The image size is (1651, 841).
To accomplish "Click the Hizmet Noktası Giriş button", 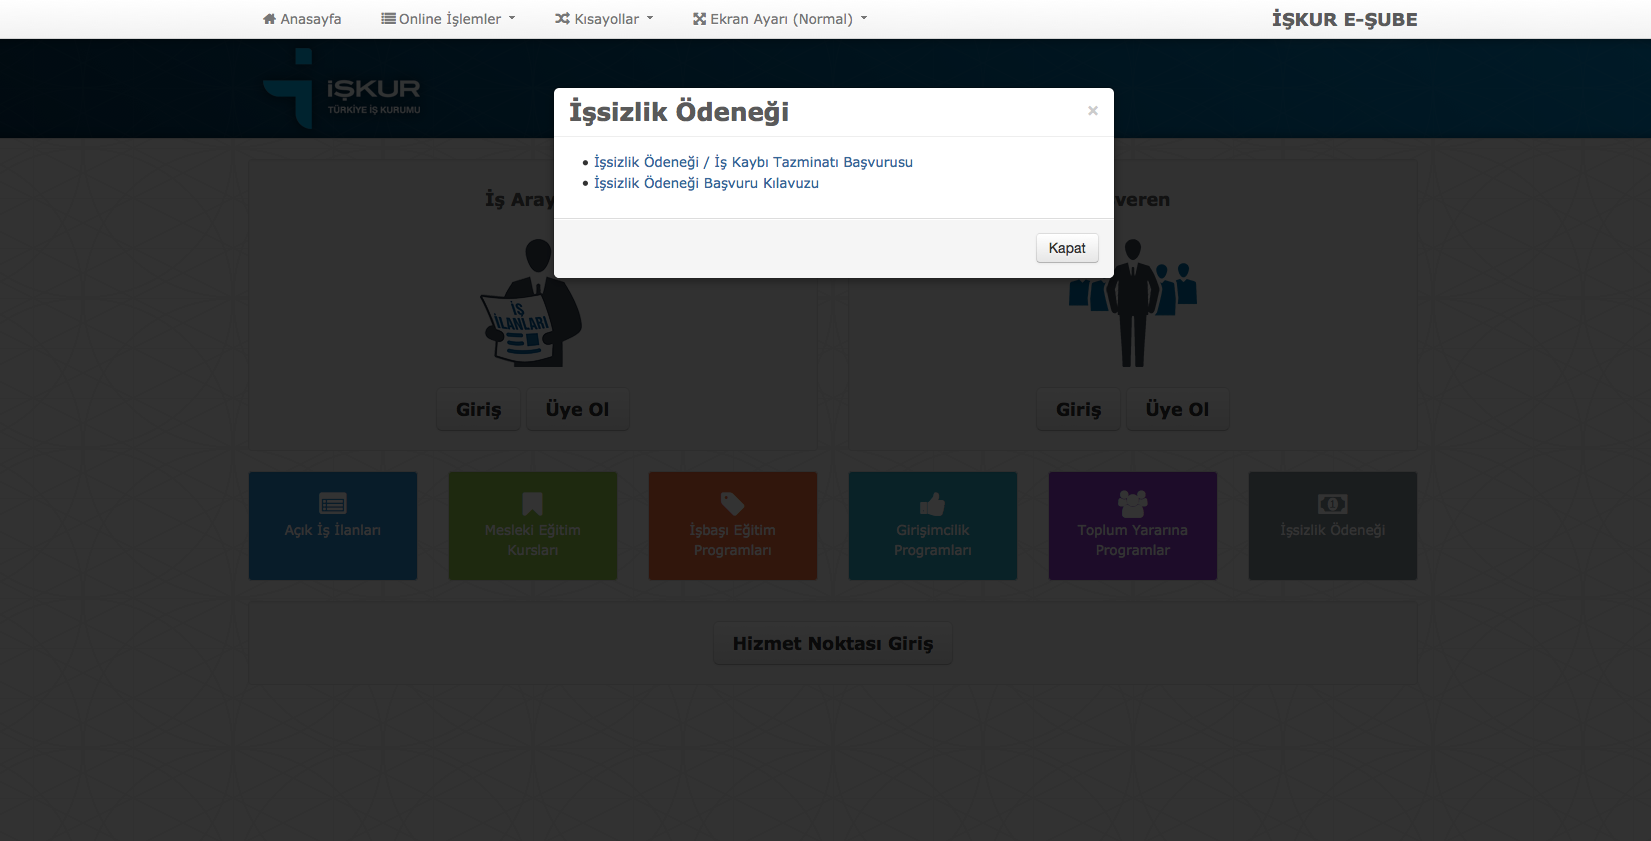I will click(832, 644).
